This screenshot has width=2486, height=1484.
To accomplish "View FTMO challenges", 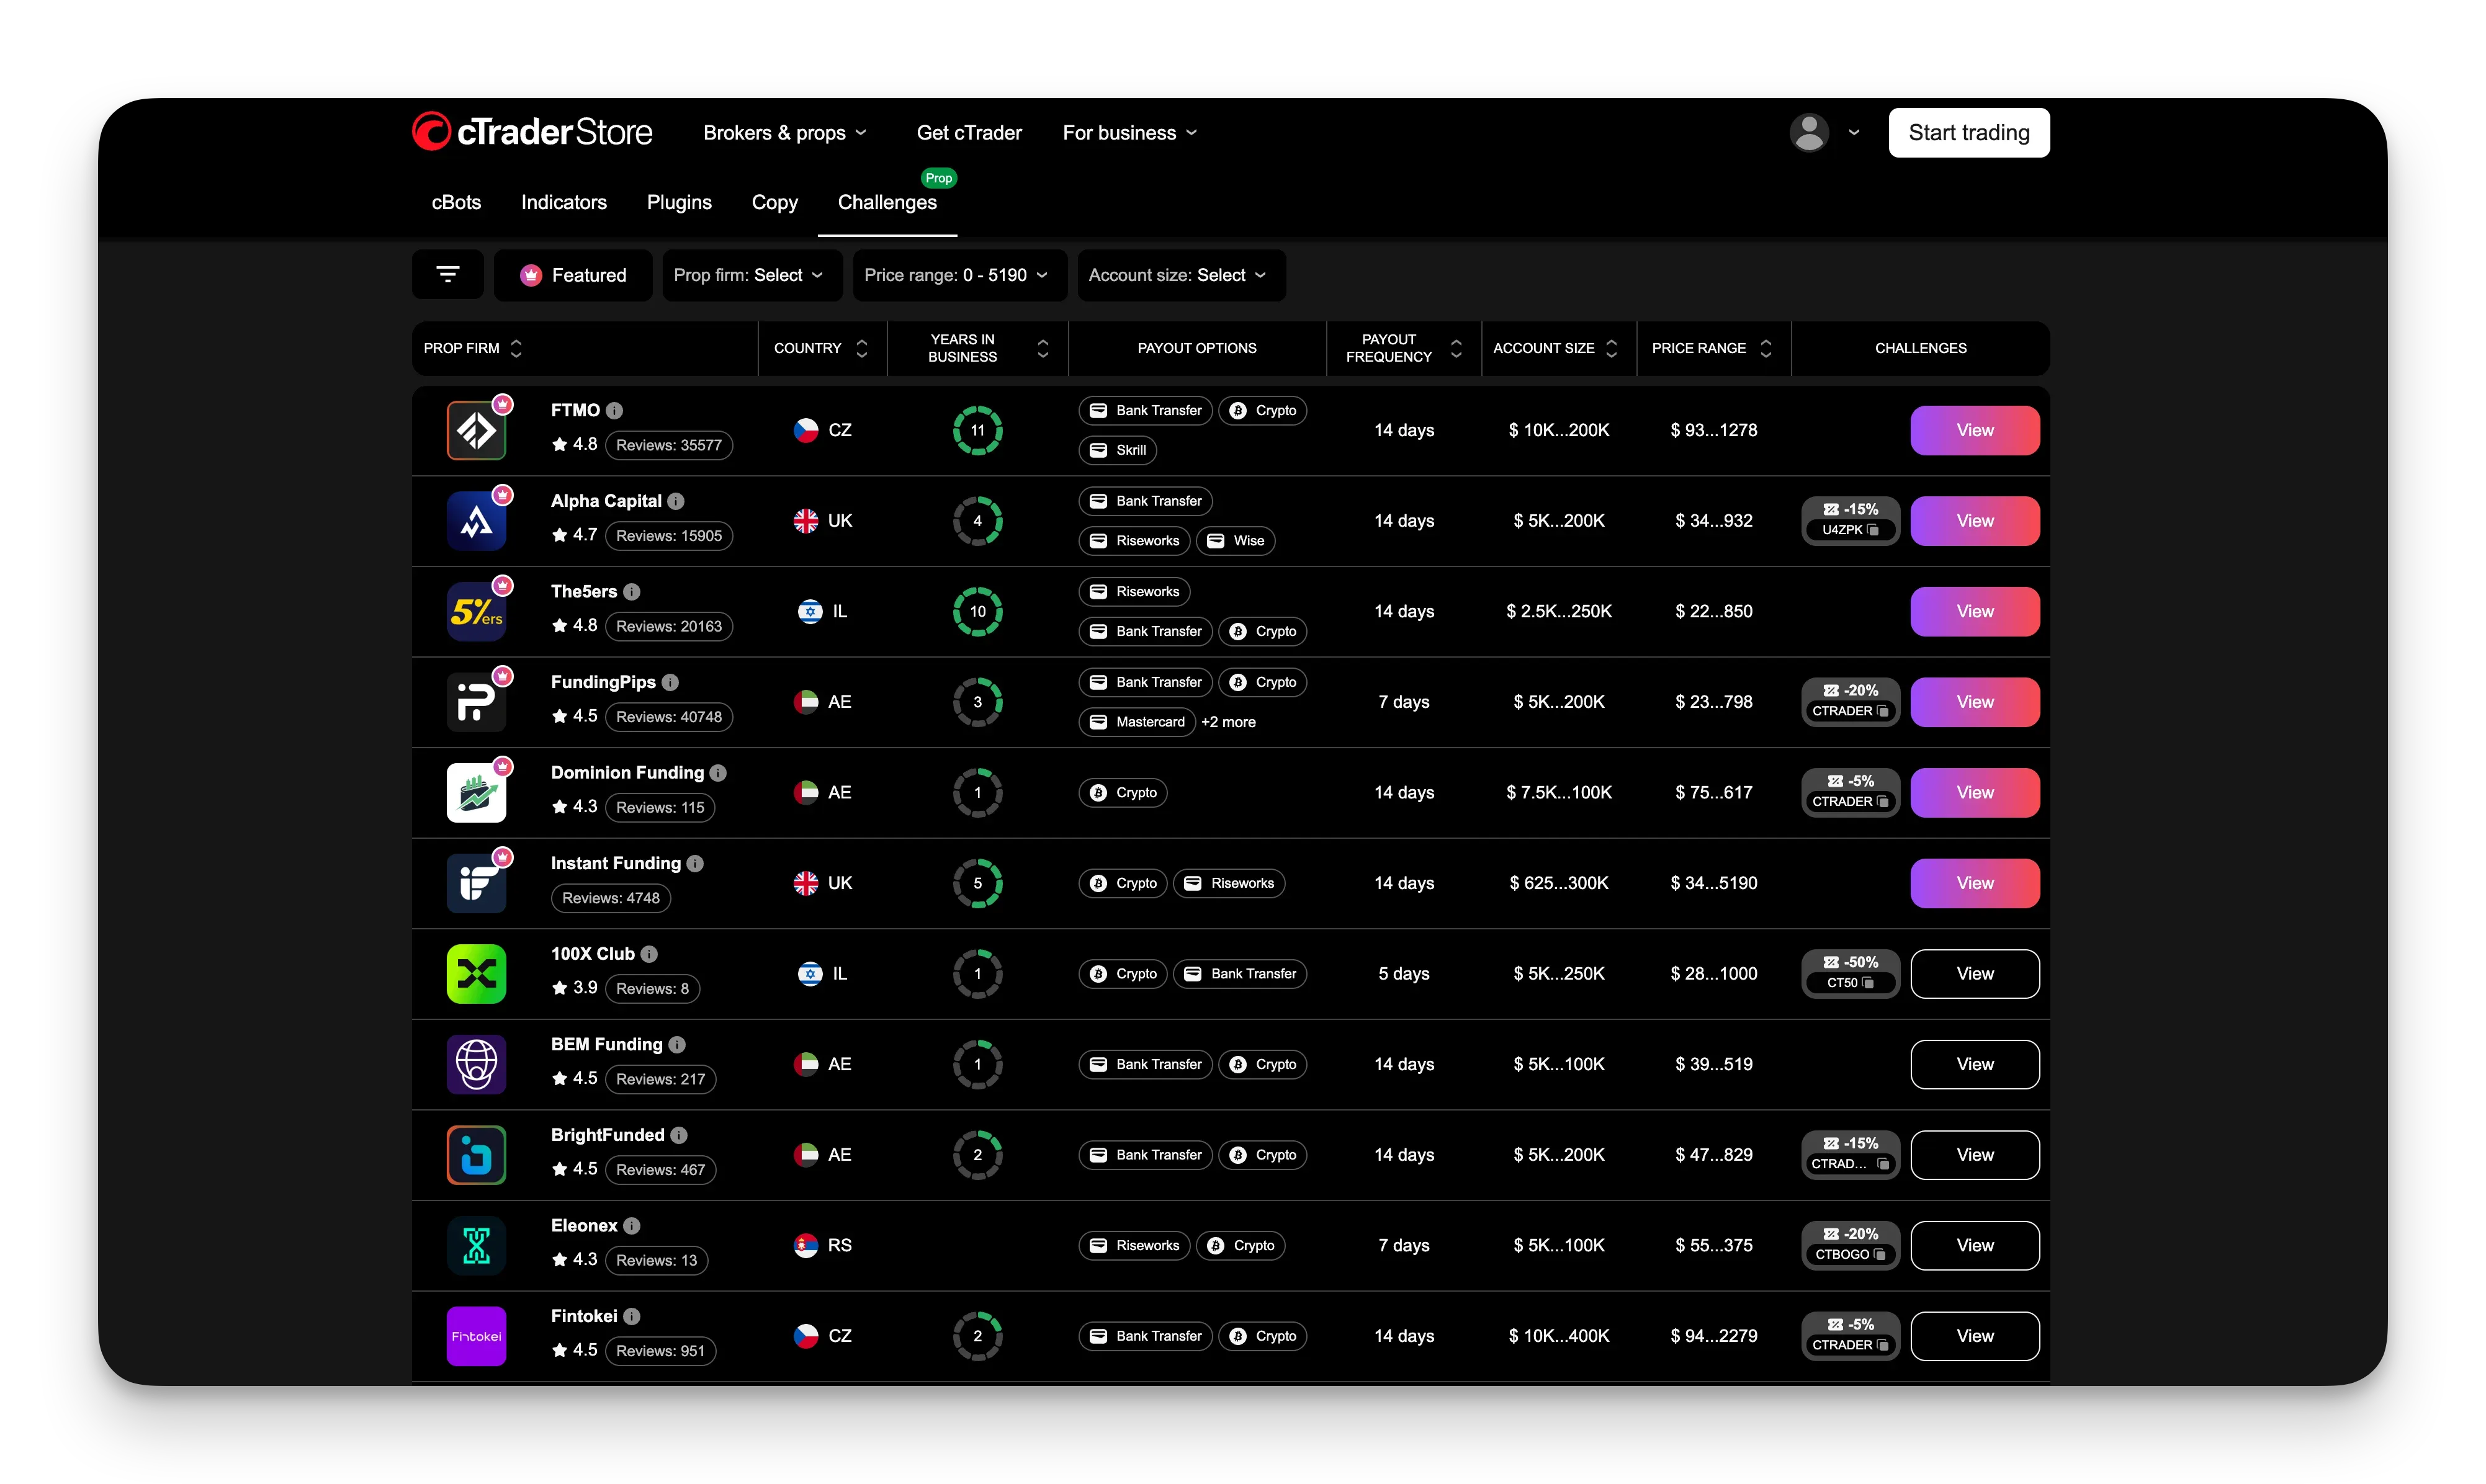I will click(x=1974, y=430).
